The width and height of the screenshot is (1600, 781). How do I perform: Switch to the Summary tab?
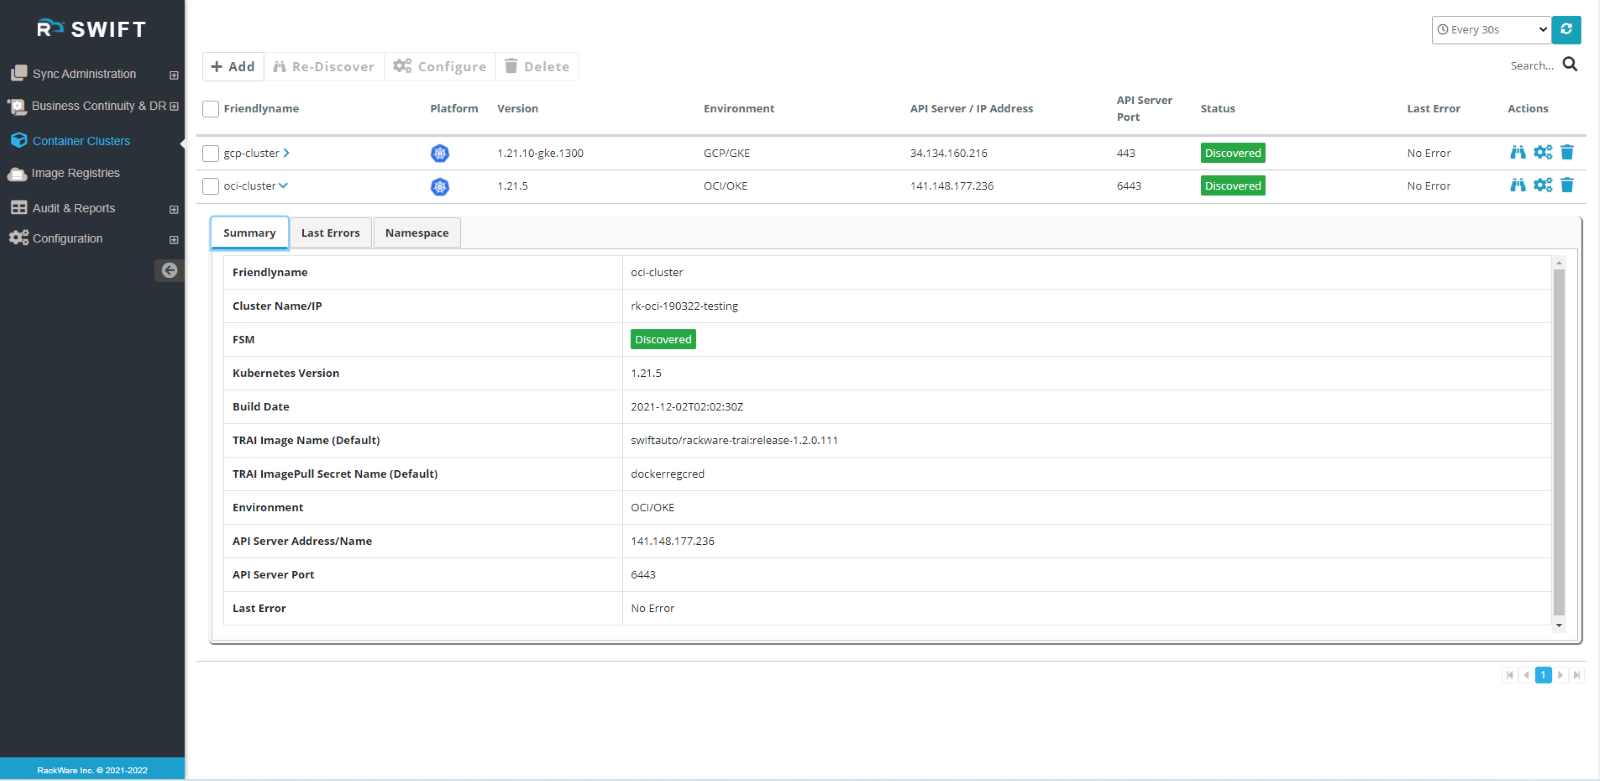250,233
